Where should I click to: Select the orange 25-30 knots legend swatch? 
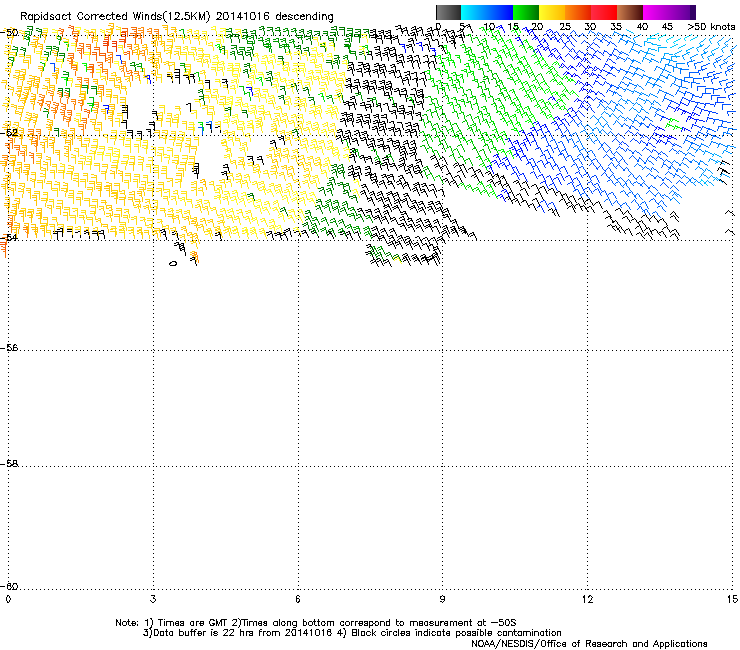[x=578, y=12]
